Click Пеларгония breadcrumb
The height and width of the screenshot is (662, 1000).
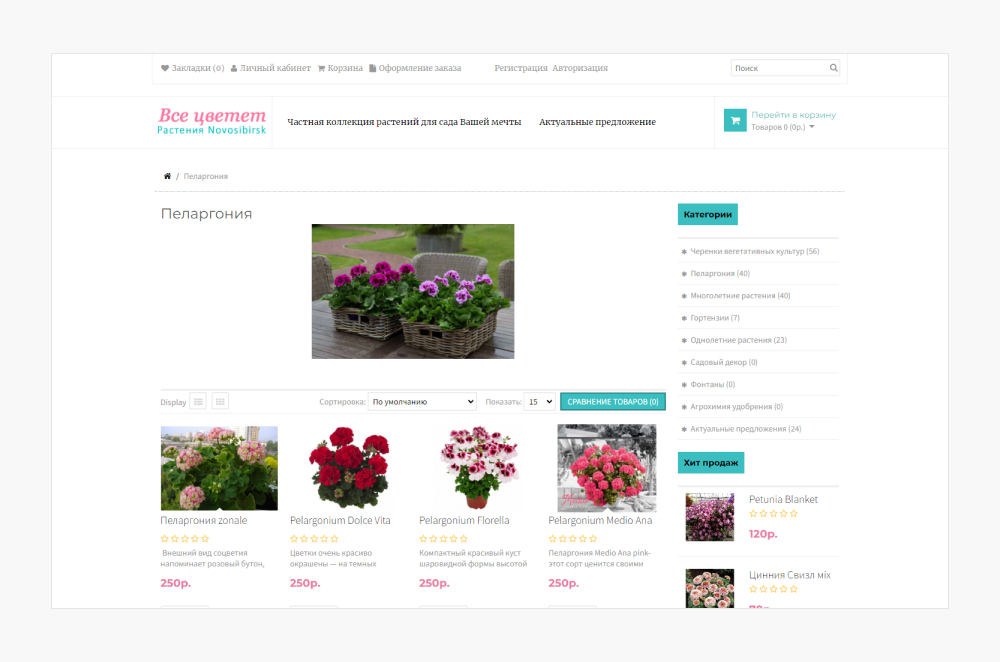pyautogui.click(x=205, y=176)
